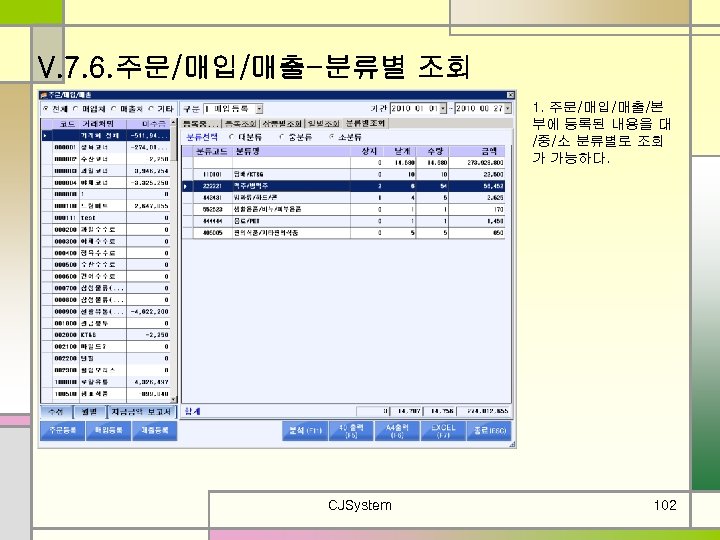Click the 매입등록 button at bottom
Image resolution: width=720 pixels, height=540 pixels.
click(108, 431)
